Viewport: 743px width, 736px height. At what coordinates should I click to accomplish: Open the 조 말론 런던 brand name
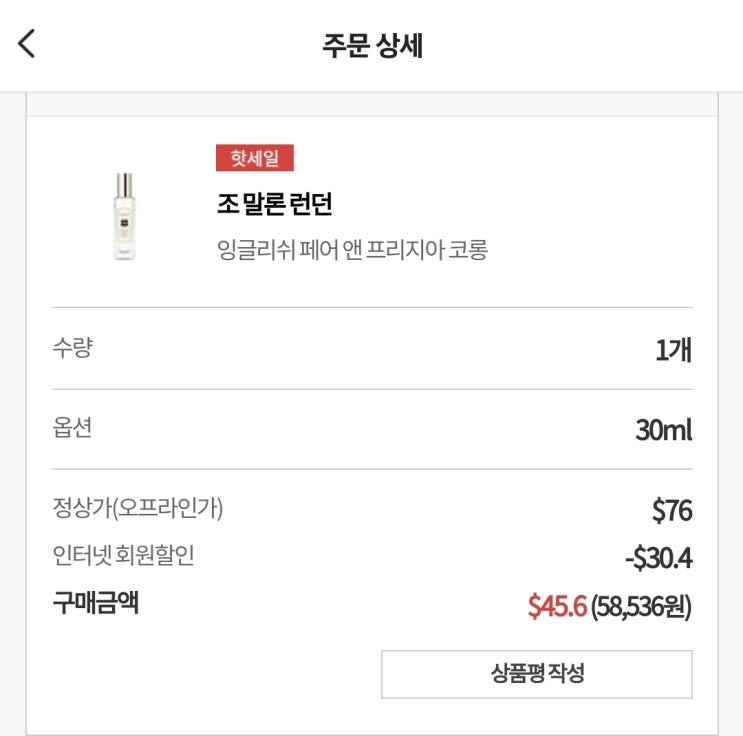click(x=274, y=204)
